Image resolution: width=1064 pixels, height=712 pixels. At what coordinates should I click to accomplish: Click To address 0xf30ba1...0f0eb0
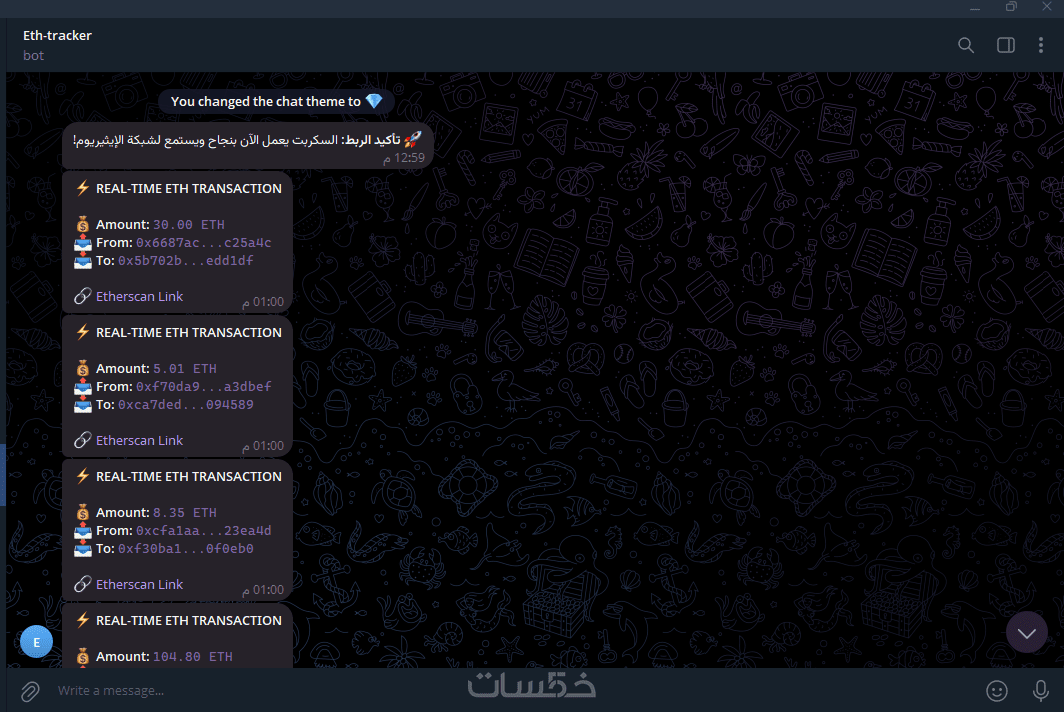tap(186, 548)
